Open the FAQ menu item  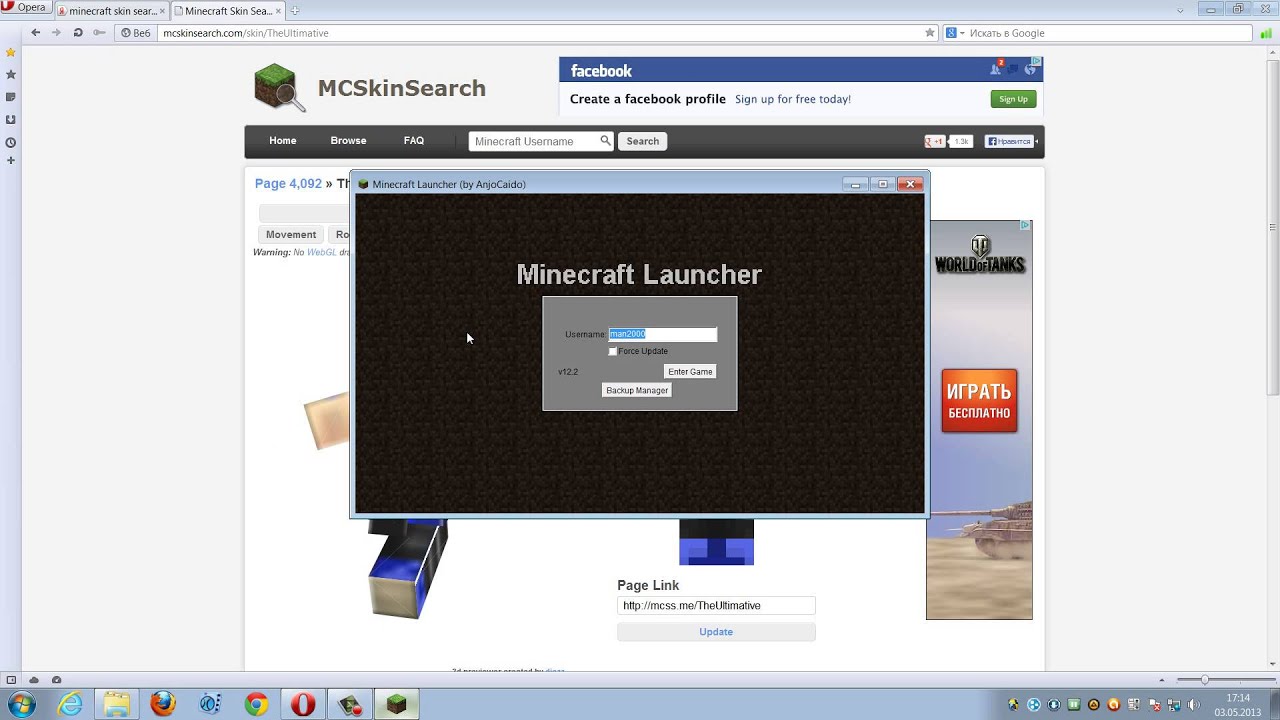tap(414, 141)
